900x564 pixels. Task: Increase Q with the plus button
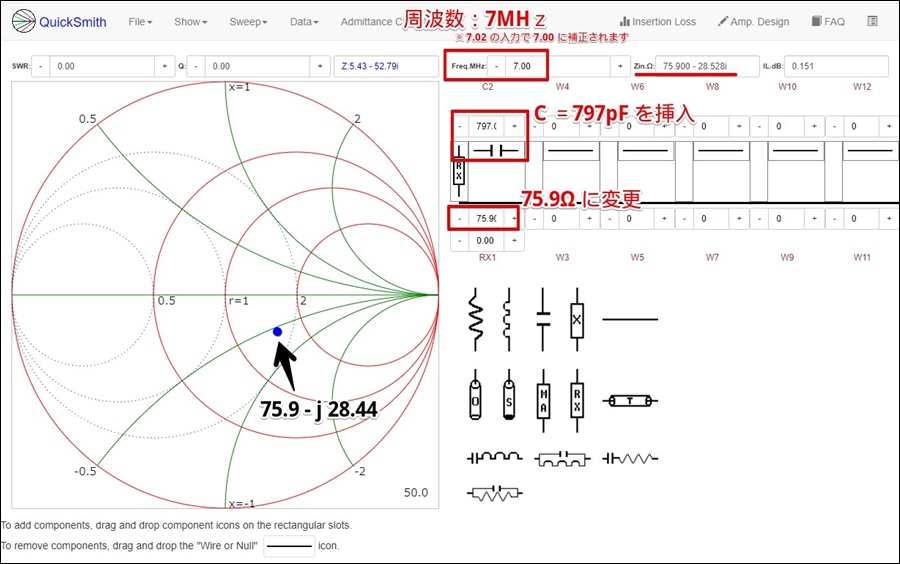tap(320, 66)
